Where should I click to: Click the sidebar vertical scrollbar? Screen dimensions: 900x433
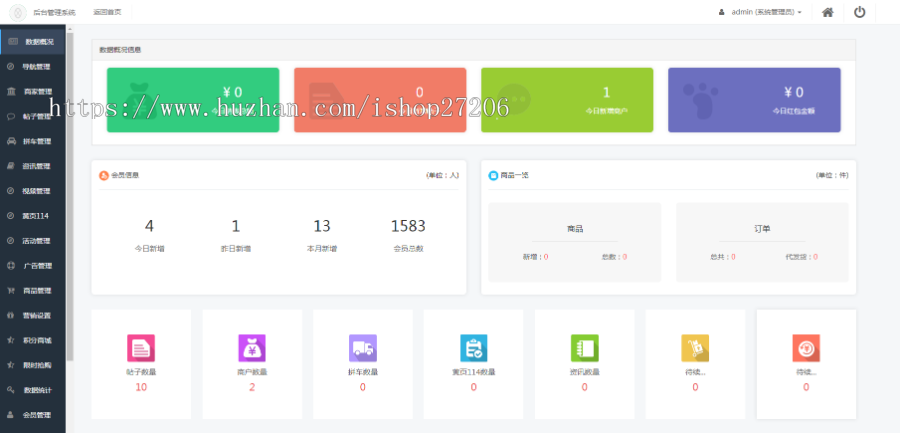point(70,195)
